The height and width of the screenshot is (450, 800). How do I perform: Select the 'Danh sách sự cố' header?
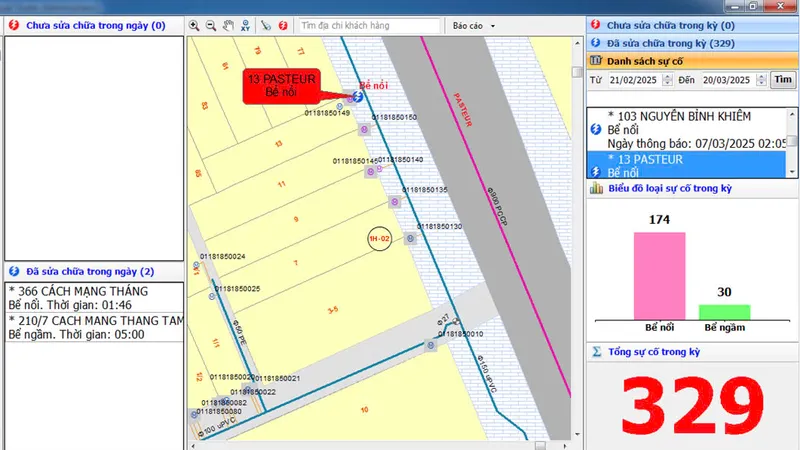pyautogui.click(x=692, y=61)
